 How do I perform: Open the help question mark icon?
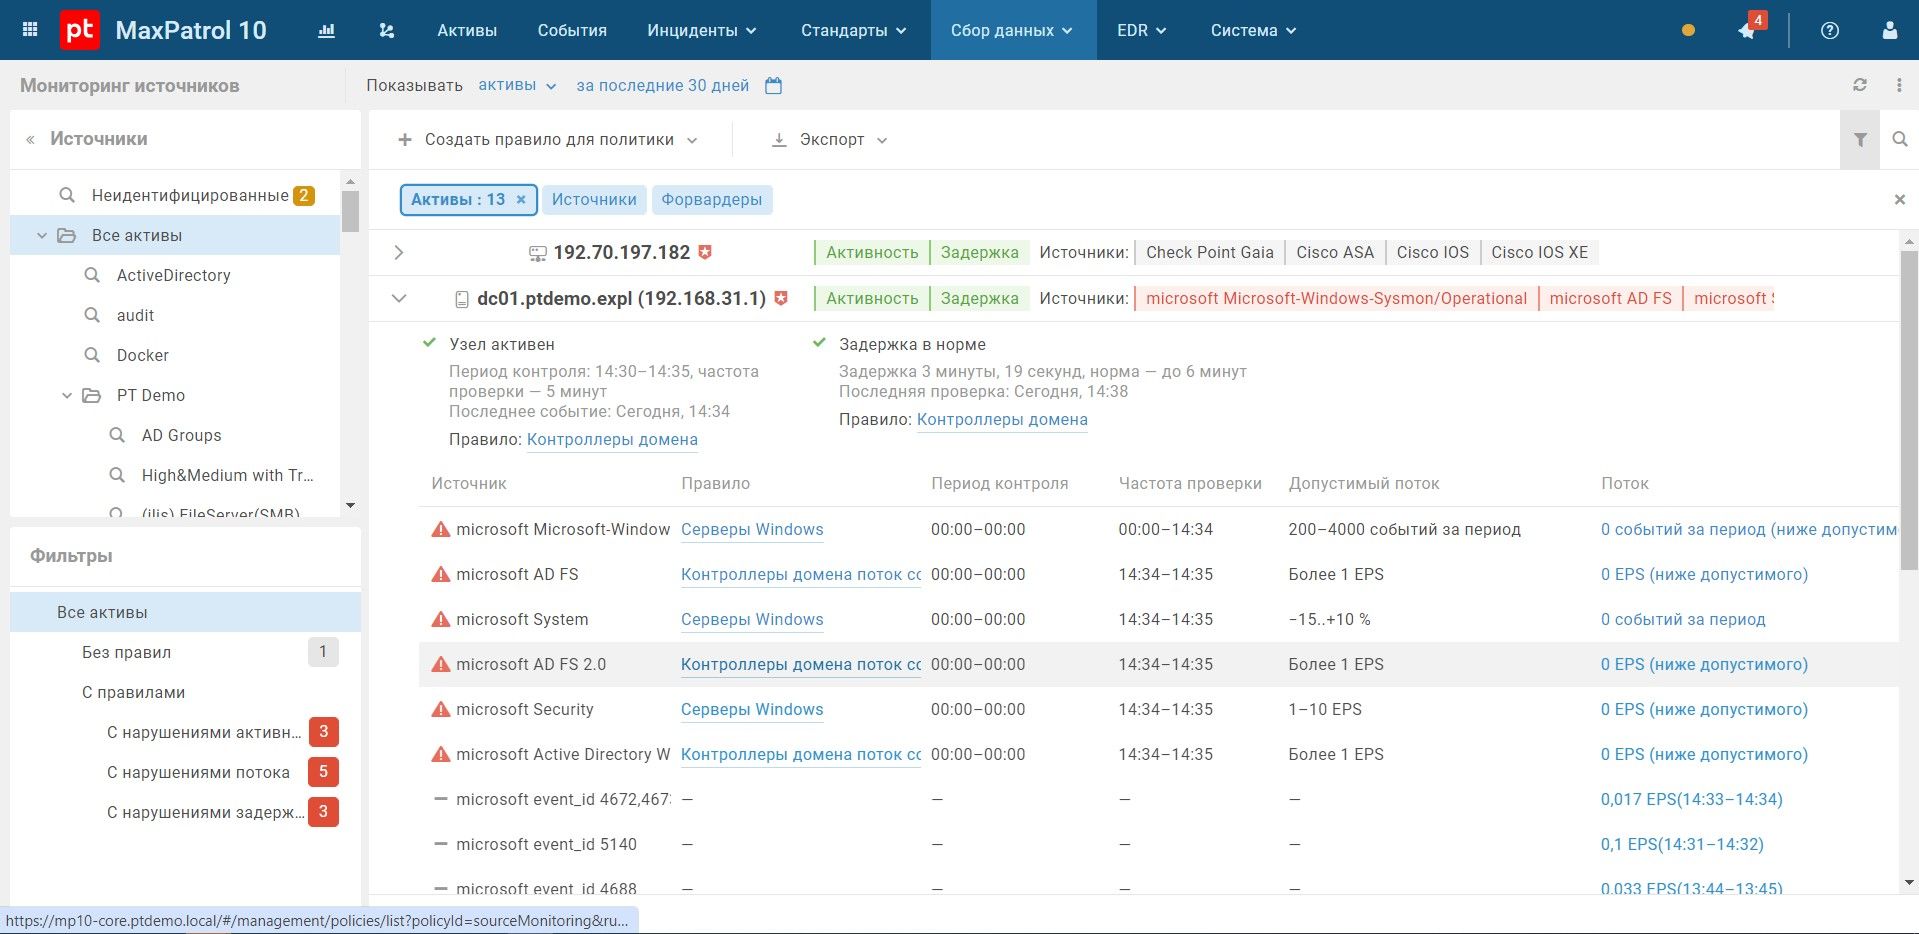tap(1829, 30)
